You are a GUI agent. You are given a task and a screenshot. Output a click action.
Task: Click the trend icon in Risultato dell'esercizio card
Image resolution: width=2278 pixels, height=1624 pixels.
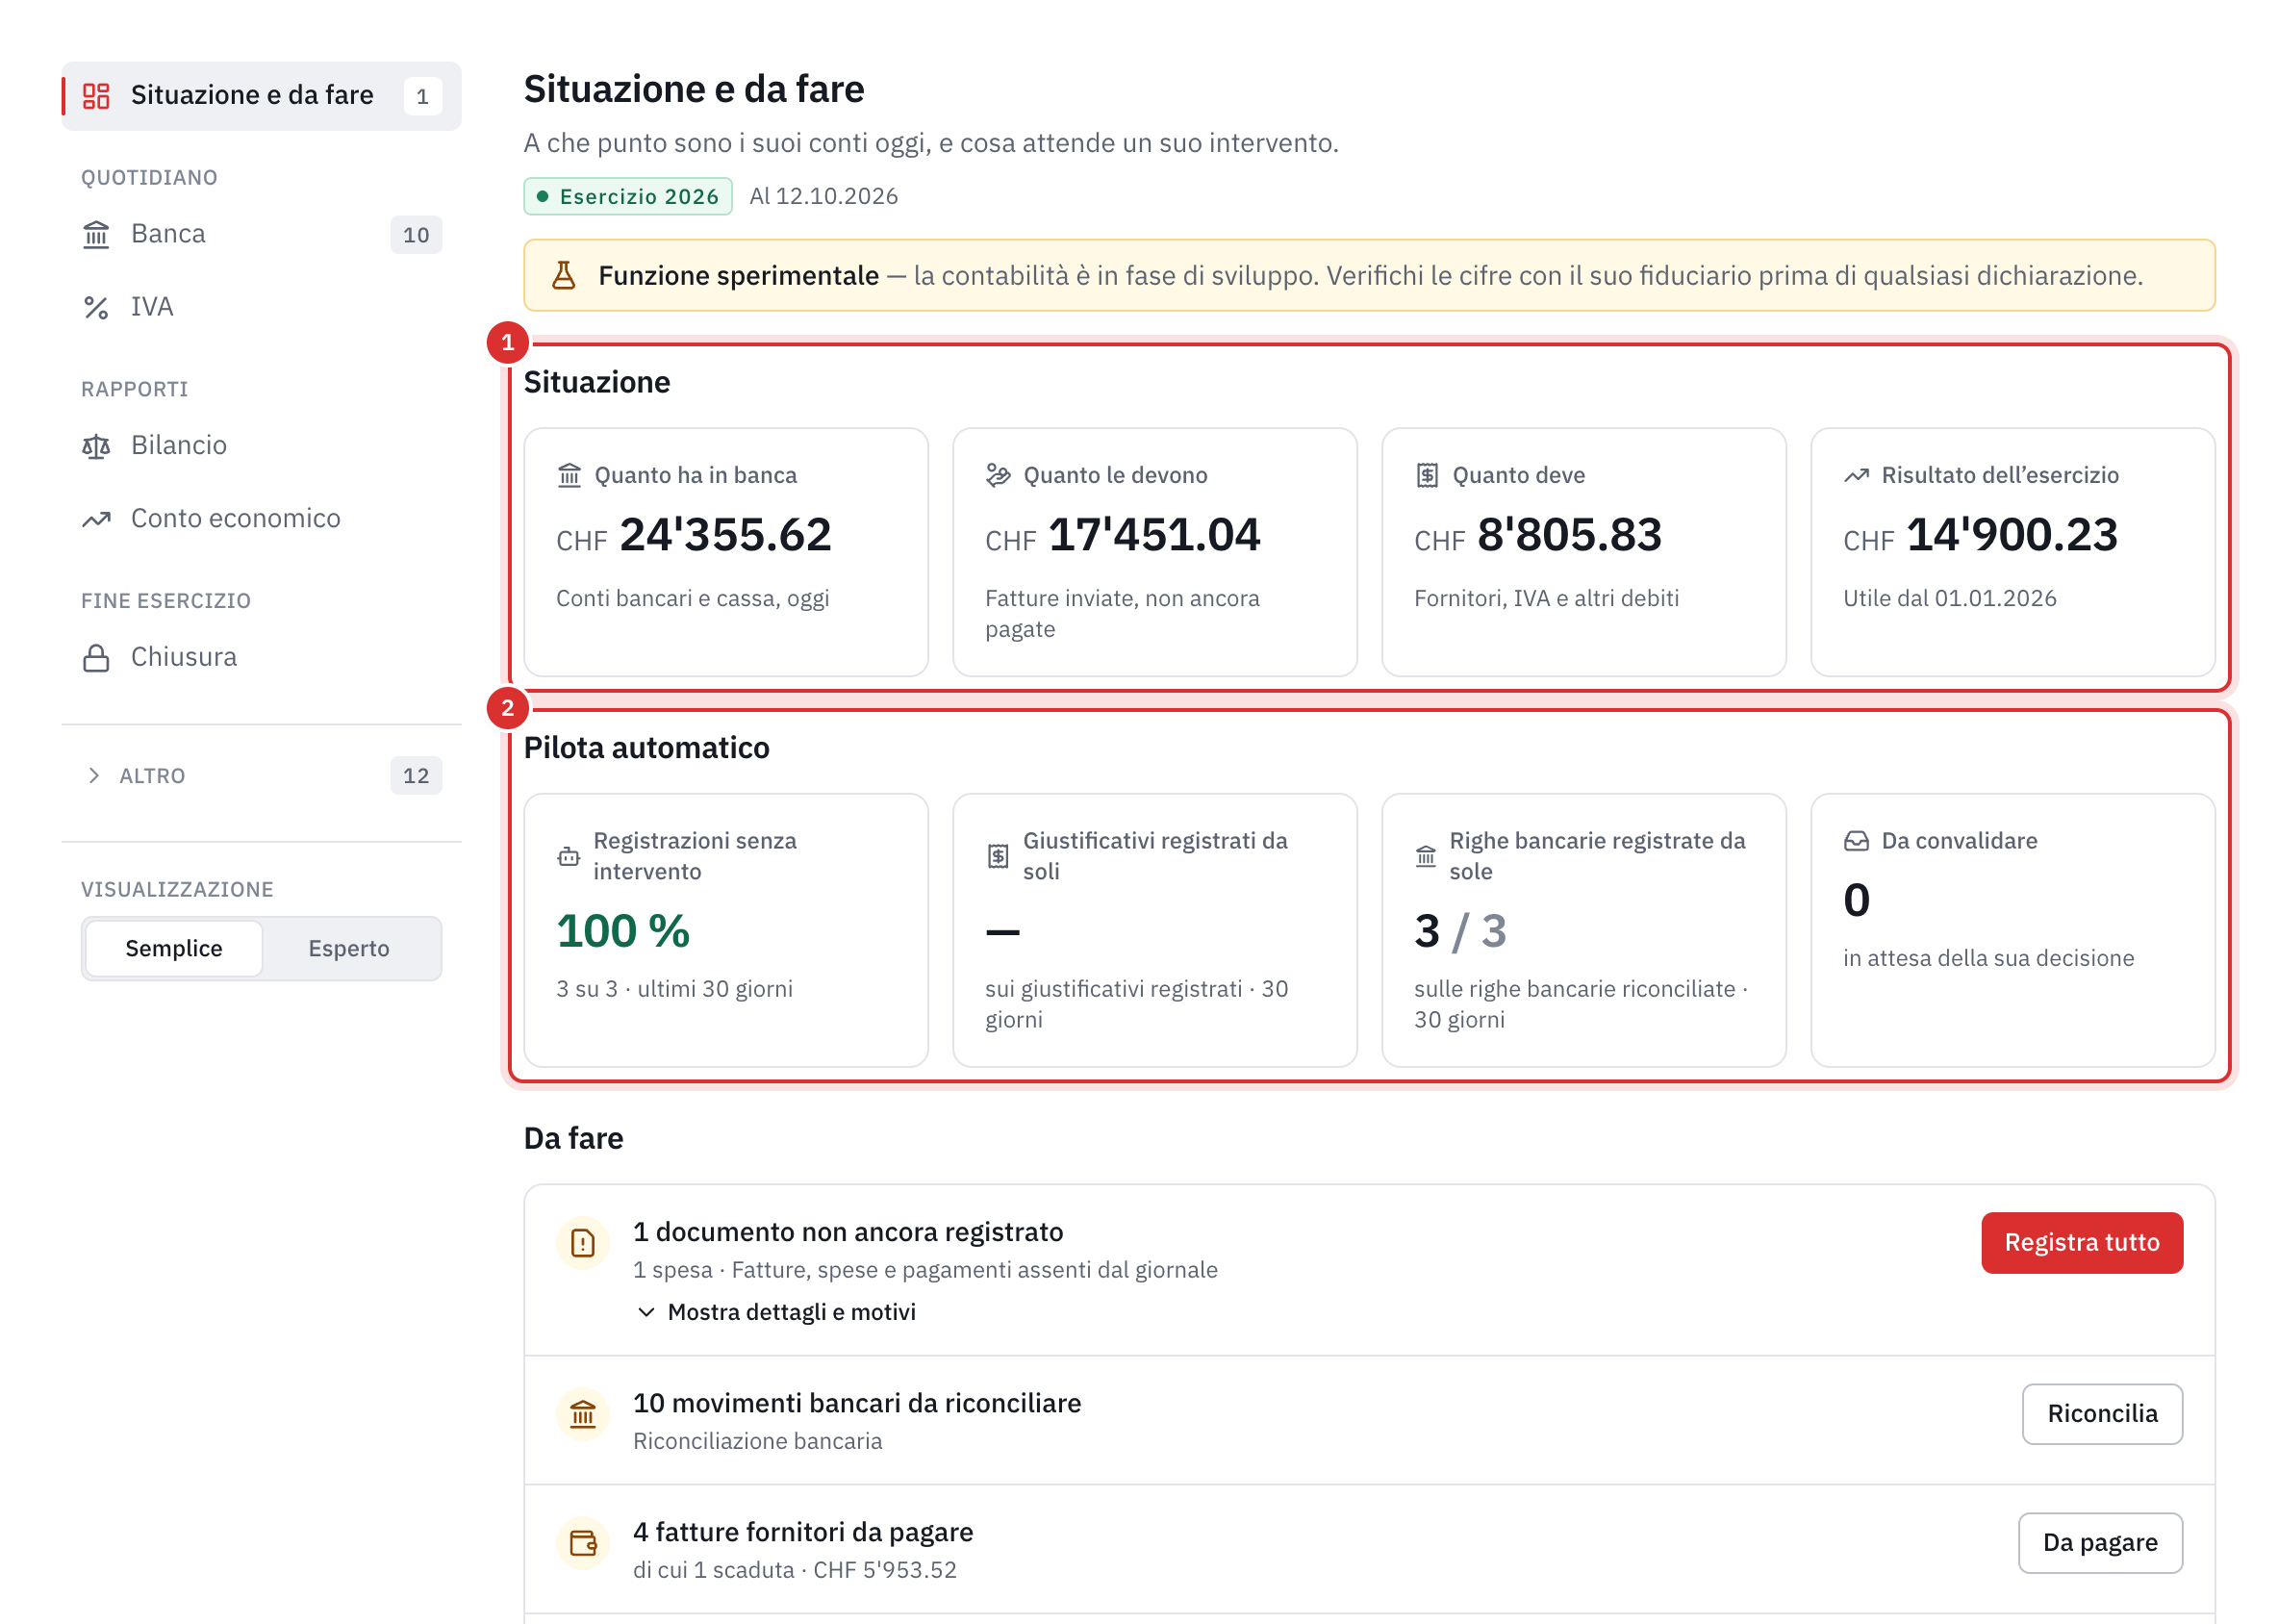coord(1856,475)
